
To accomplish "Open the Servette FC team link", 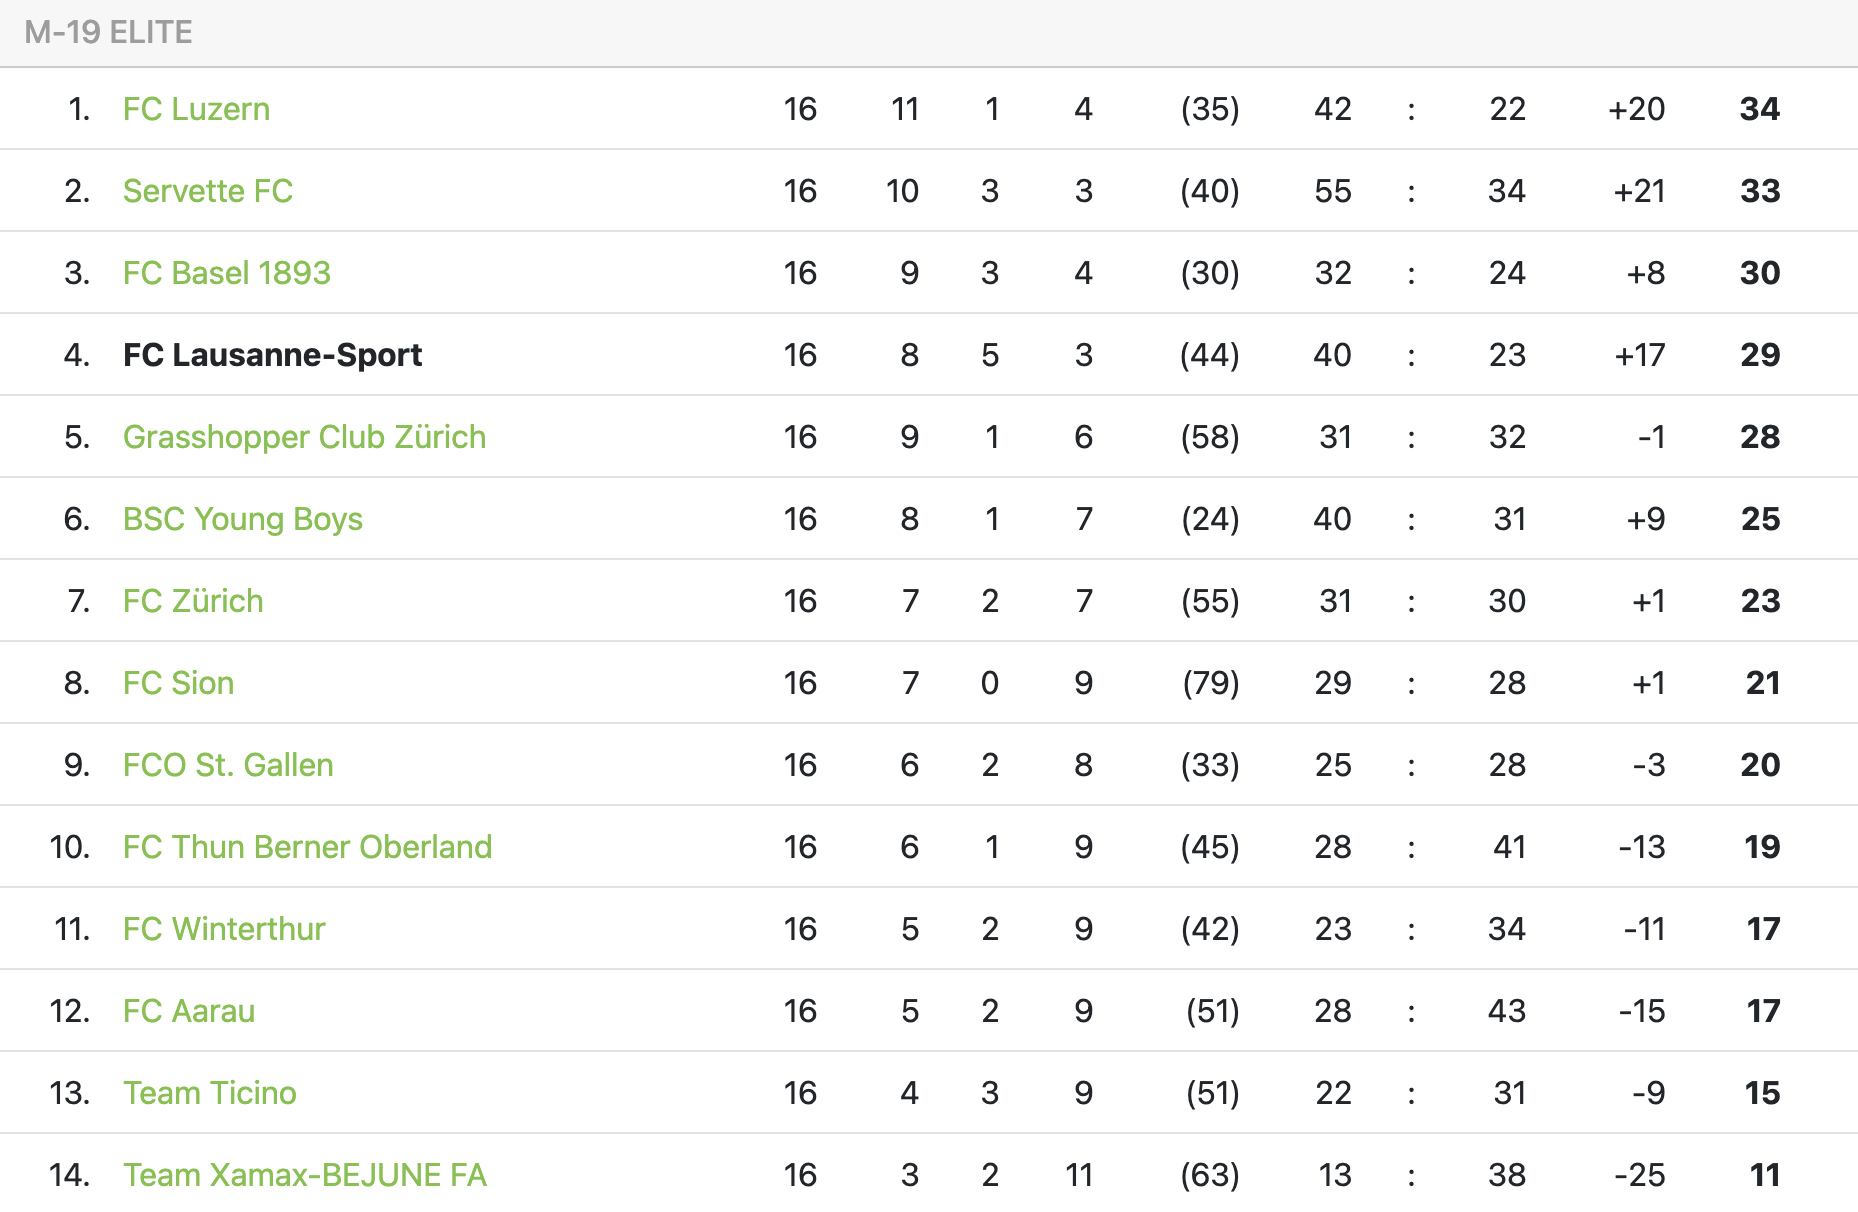I will tap(207, 191).
